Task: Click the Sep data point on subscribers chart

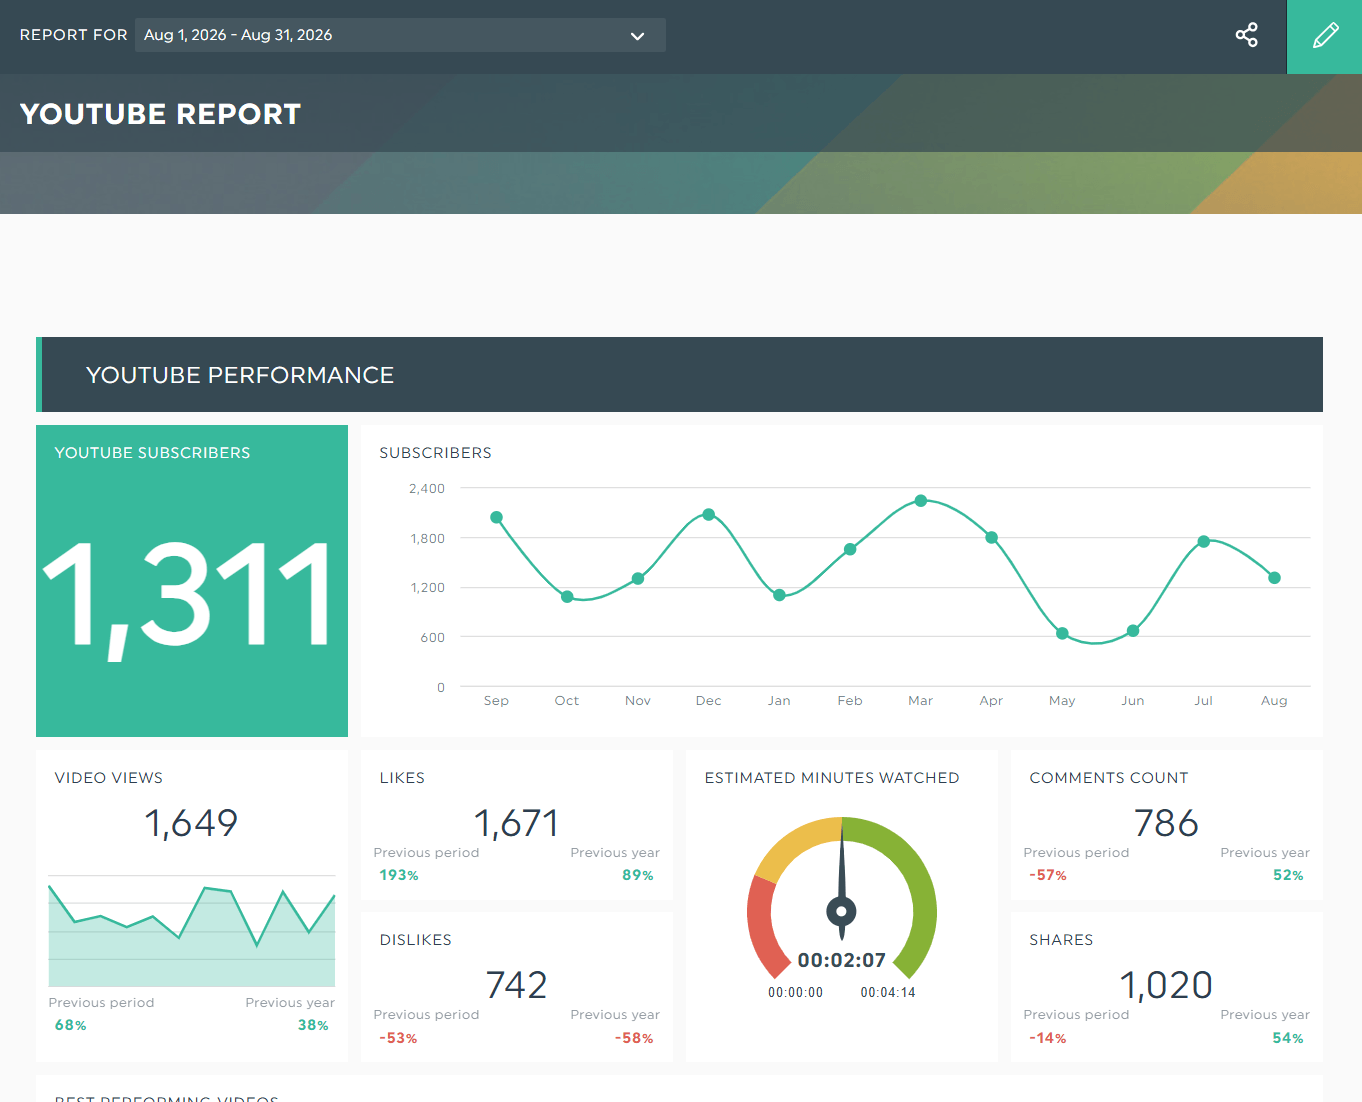Action: point(496,517)
